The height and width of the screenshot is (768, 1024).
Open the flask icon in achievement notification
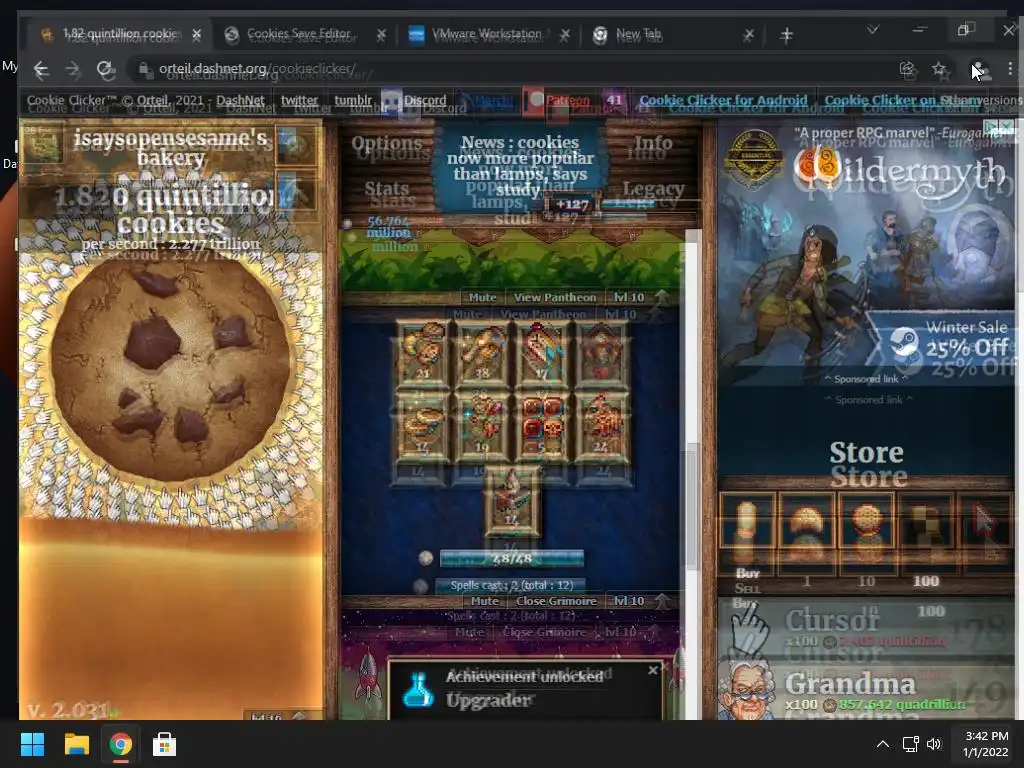[x=418, y=689]
